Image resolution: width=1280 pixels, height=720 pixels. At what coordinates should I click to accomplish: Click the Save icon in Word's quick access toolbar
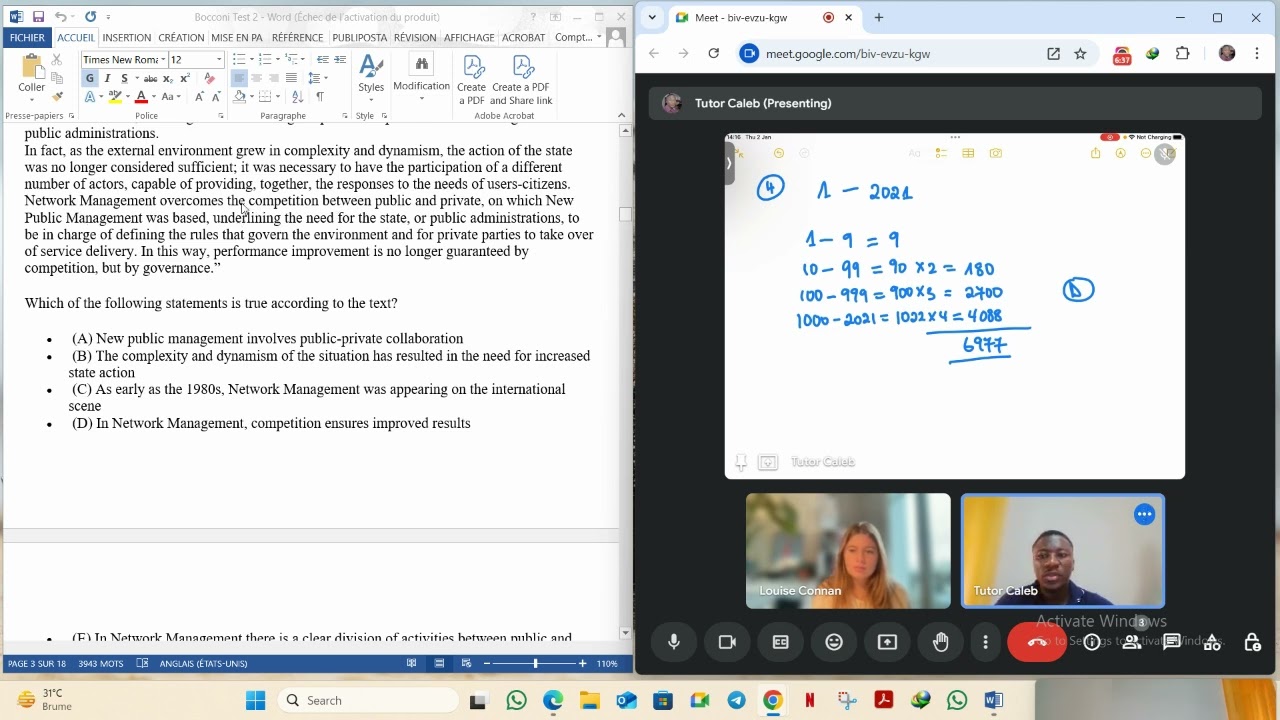(x=38, y=17)
